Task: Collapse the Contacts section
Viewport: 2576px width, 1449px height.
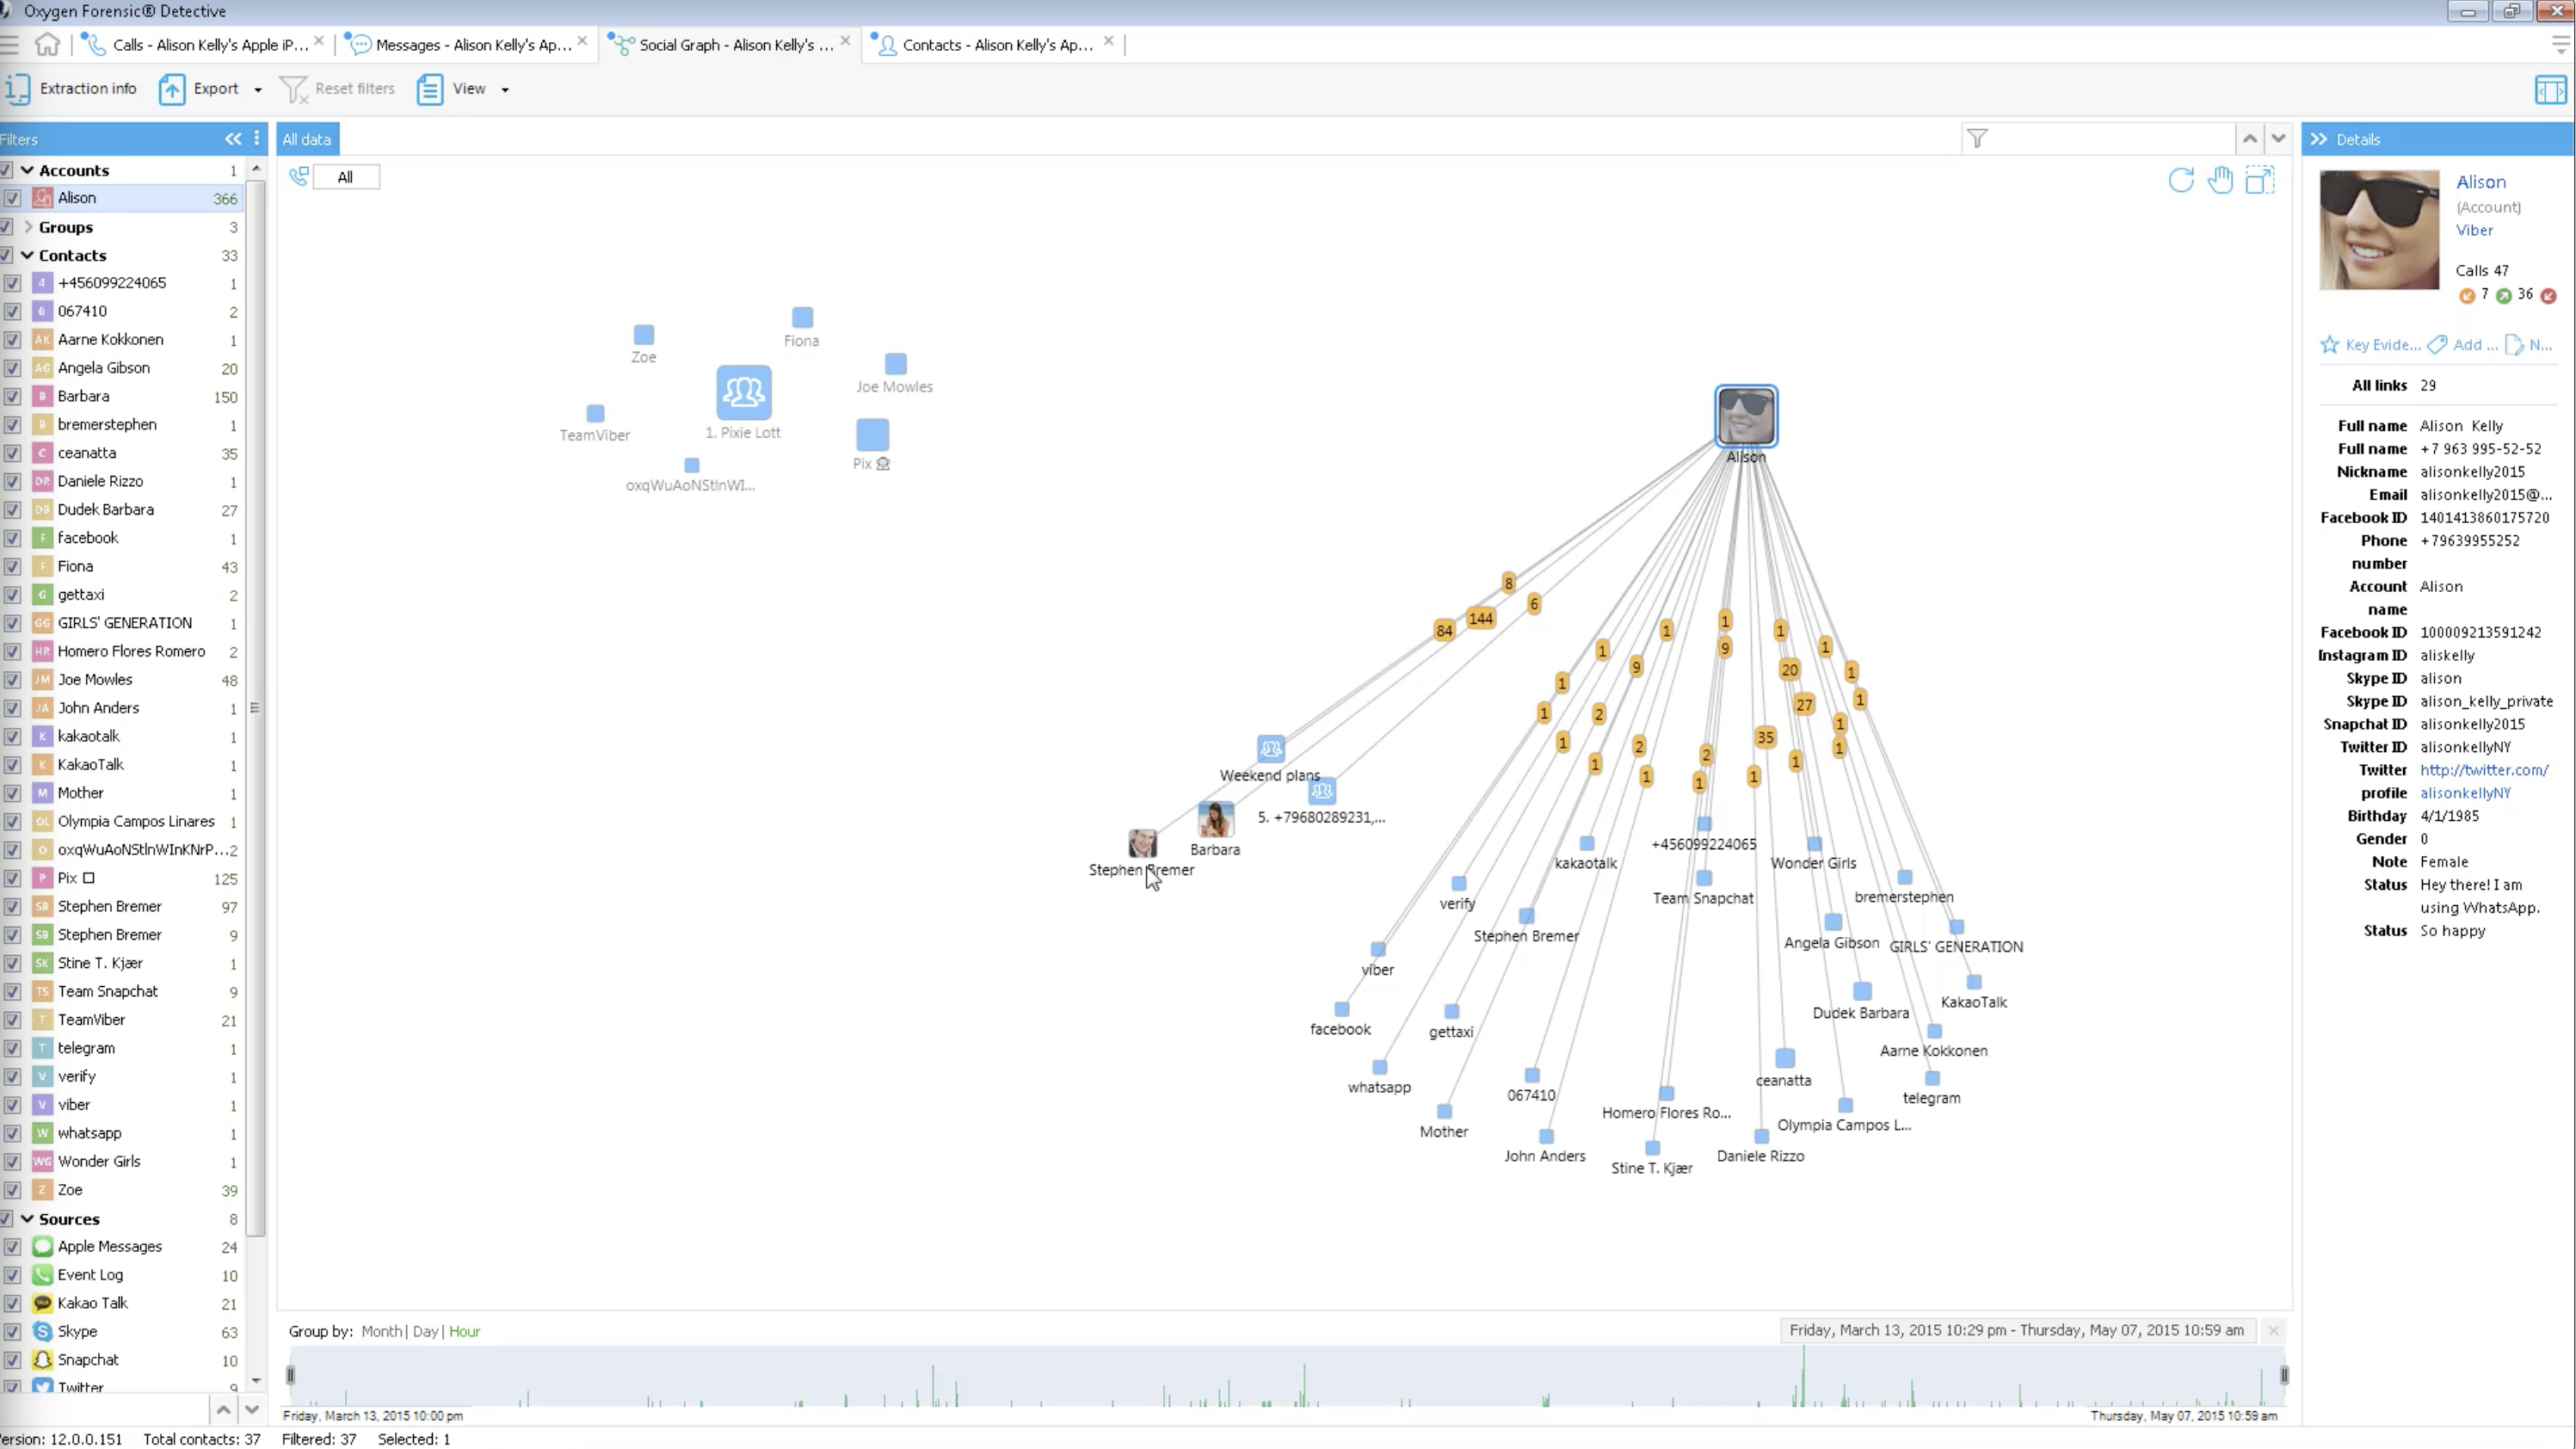Action: [27, 255]
